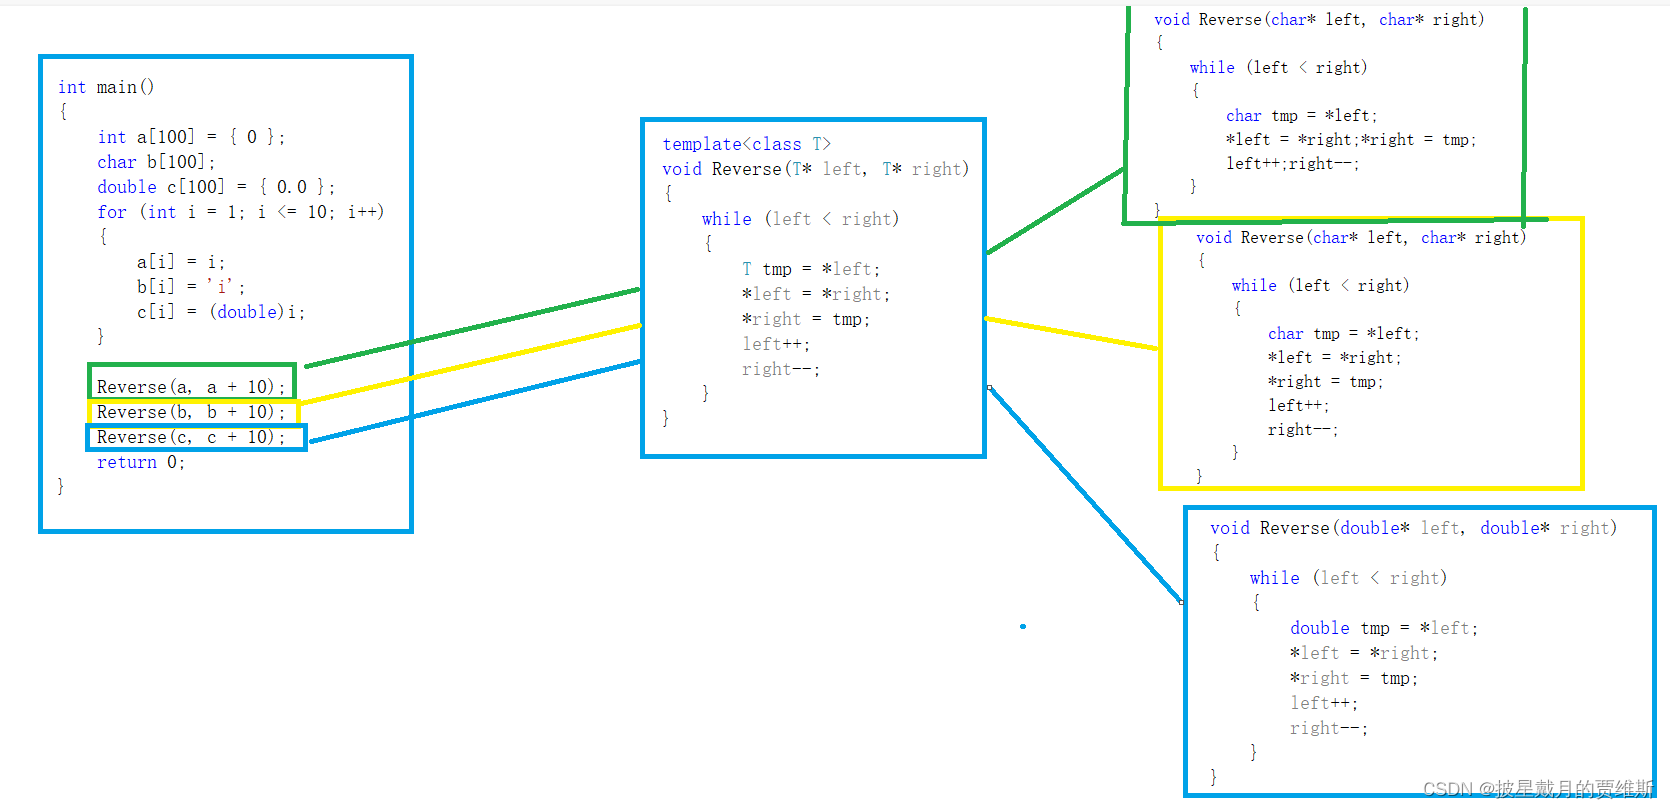
Task: Click the small blue dot below the template box
Action: click(1023, 627)
